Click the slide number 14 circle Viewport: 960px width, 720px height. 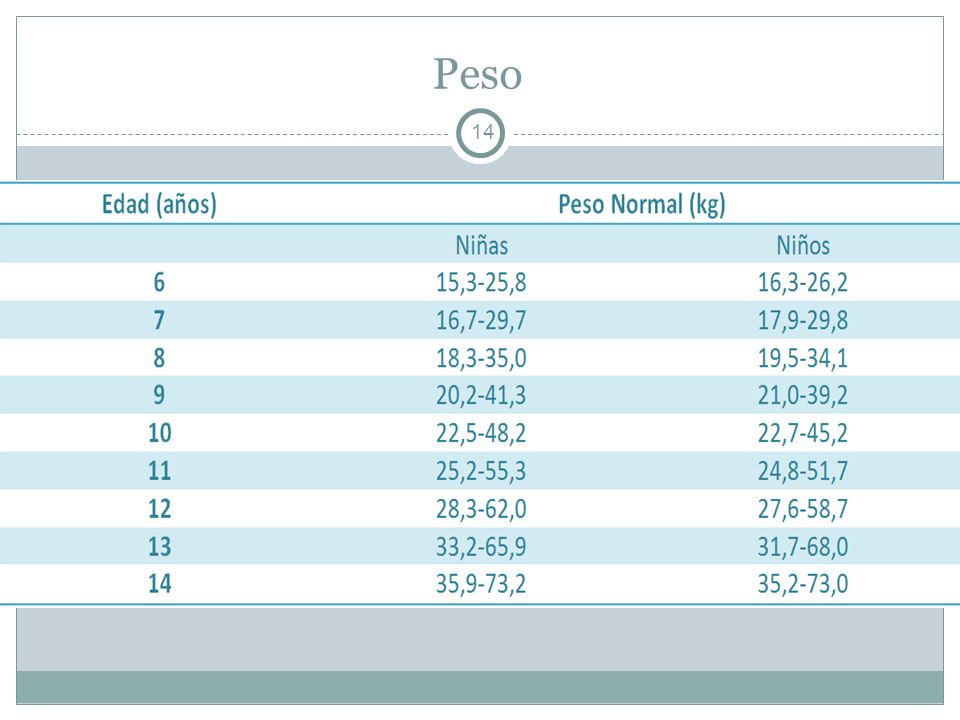[481, 133]
